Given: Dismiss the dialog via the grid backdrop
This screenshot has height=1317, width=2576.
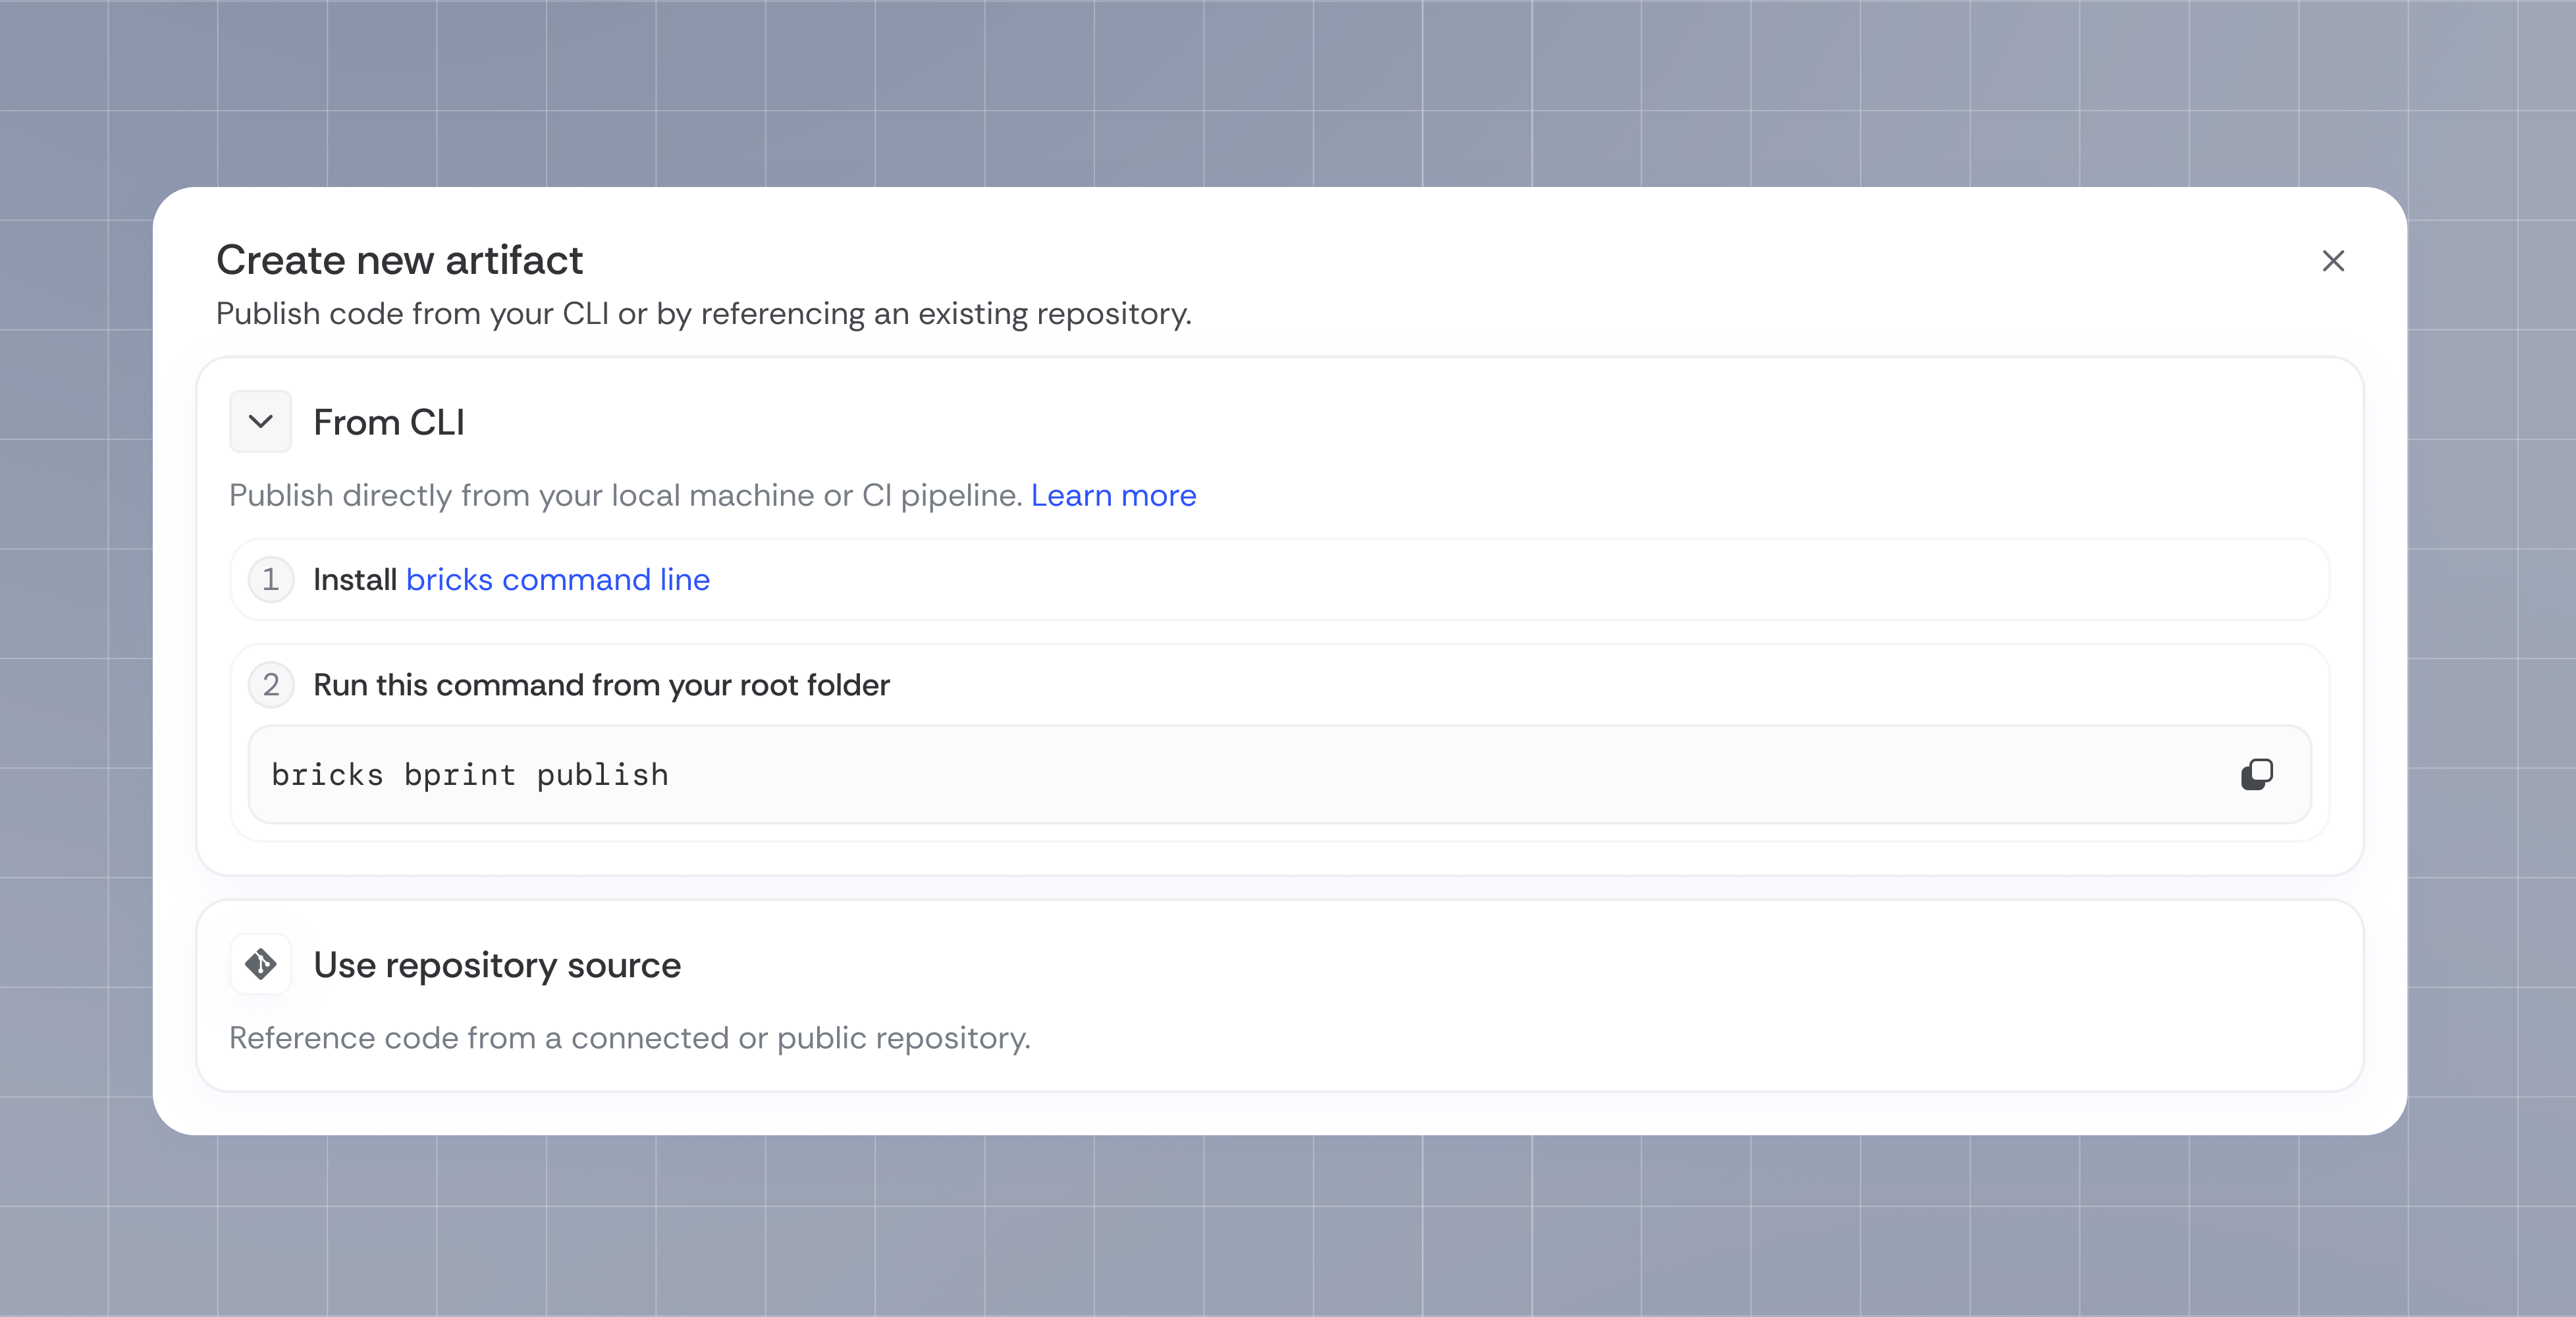Looking at the screenshot, I should click(x=1288, y=1230).
